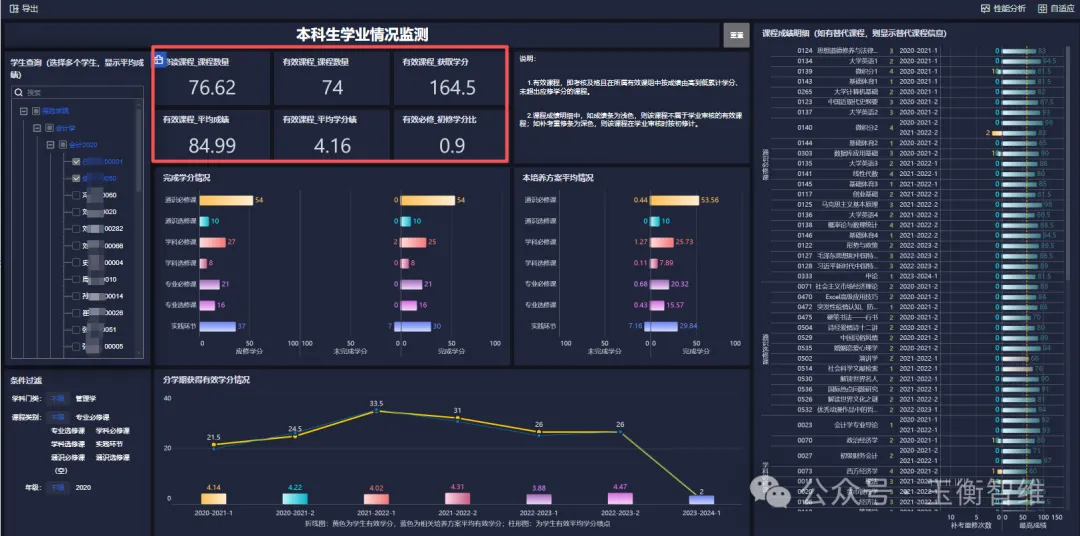
Task: Click the 33.5 point on the semester line chart
Action: point(376,411)
